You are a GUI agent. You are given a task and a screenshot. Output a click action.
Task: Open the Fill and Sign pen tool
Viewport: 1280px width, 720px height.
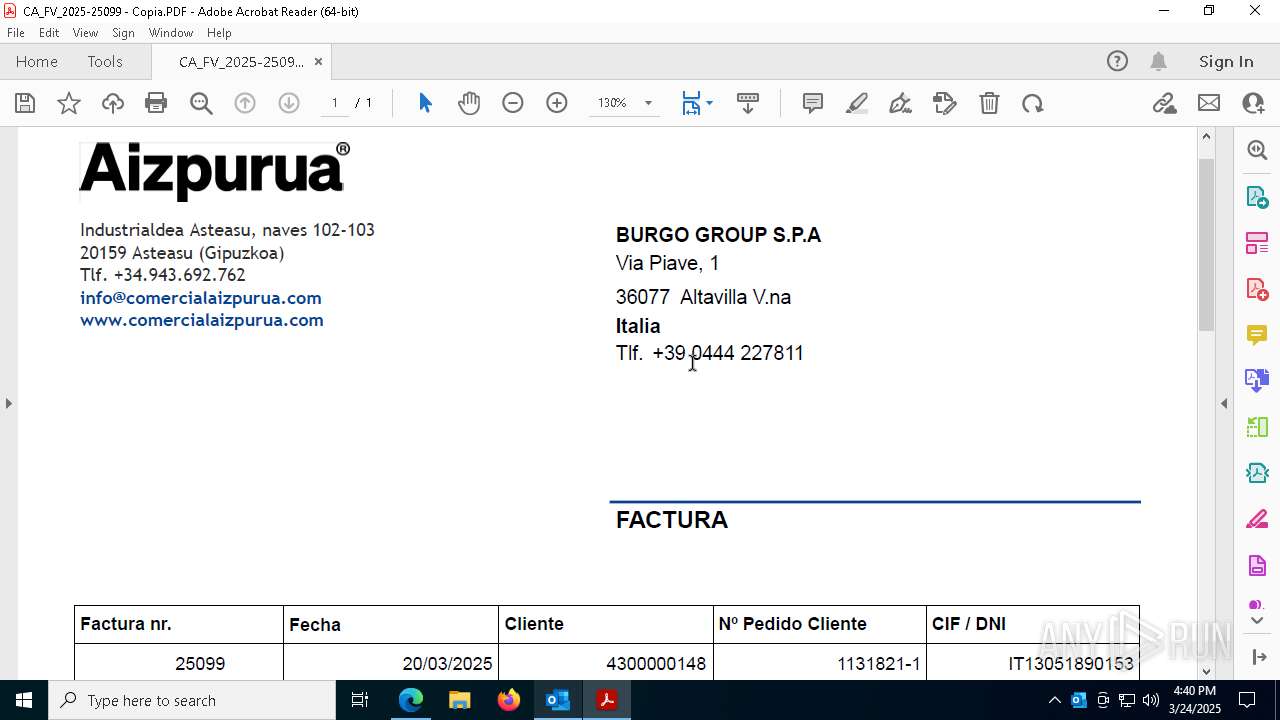[x=901, y=103]
